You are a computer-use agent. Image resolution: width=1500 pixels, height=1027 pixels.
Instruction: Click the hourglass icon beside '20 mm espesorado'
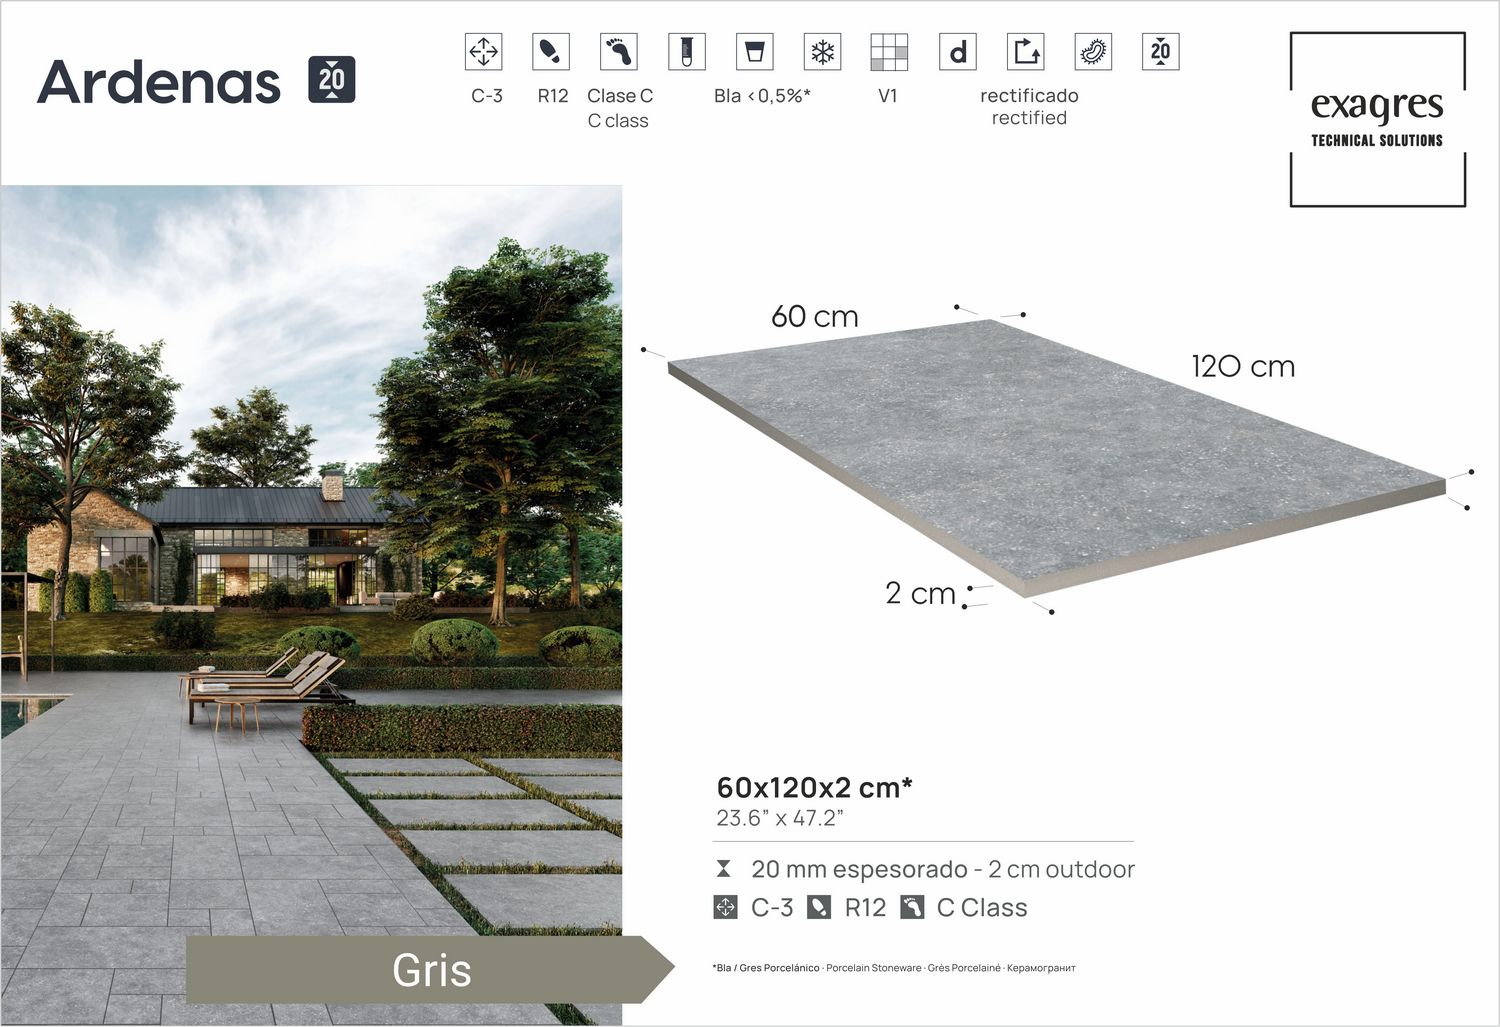(x=722, y=869)
